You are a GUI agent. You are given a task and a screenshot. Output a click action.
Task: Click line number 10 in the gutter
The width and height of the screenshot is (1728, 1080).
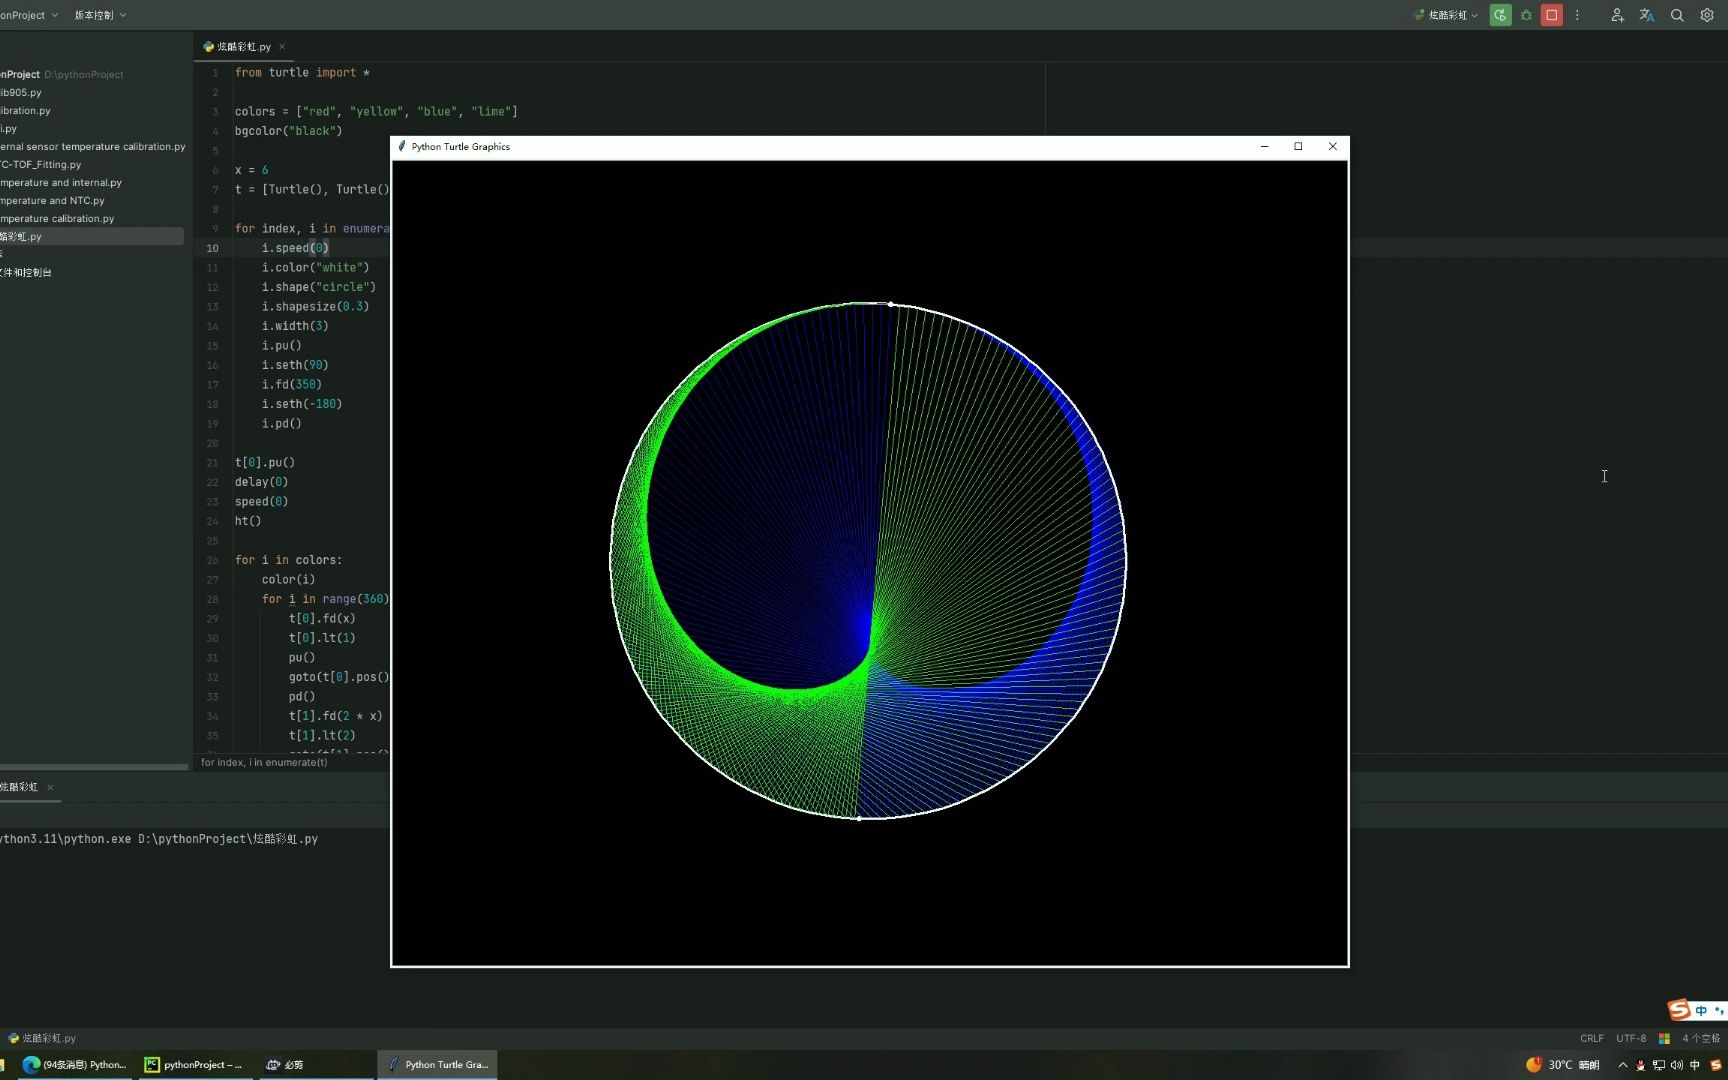(x=212, y=248)
